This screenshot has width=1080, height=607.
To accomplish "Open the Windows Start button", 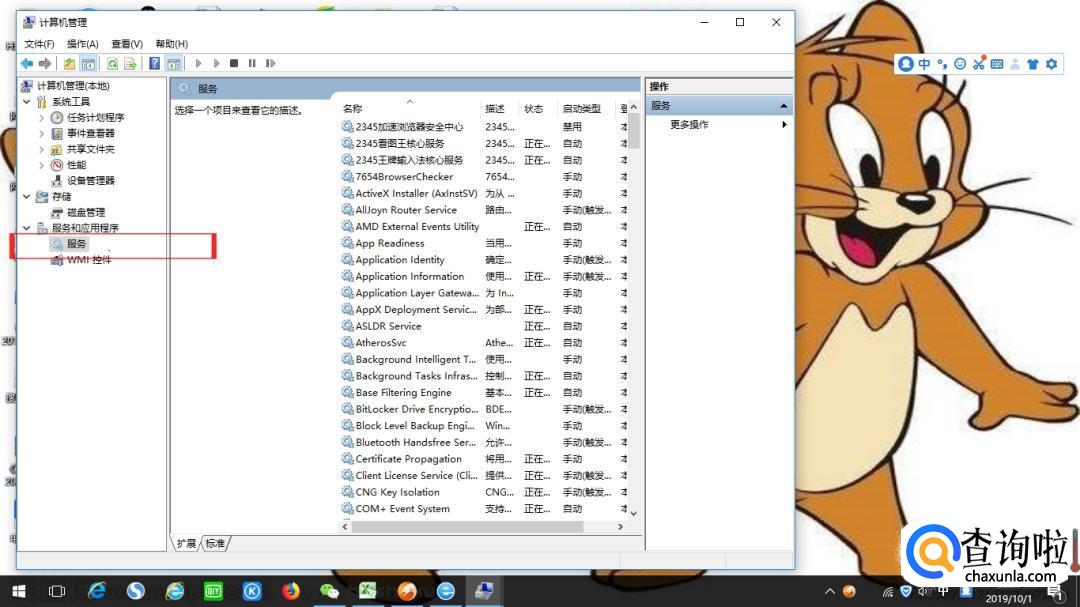I will 19,591.
